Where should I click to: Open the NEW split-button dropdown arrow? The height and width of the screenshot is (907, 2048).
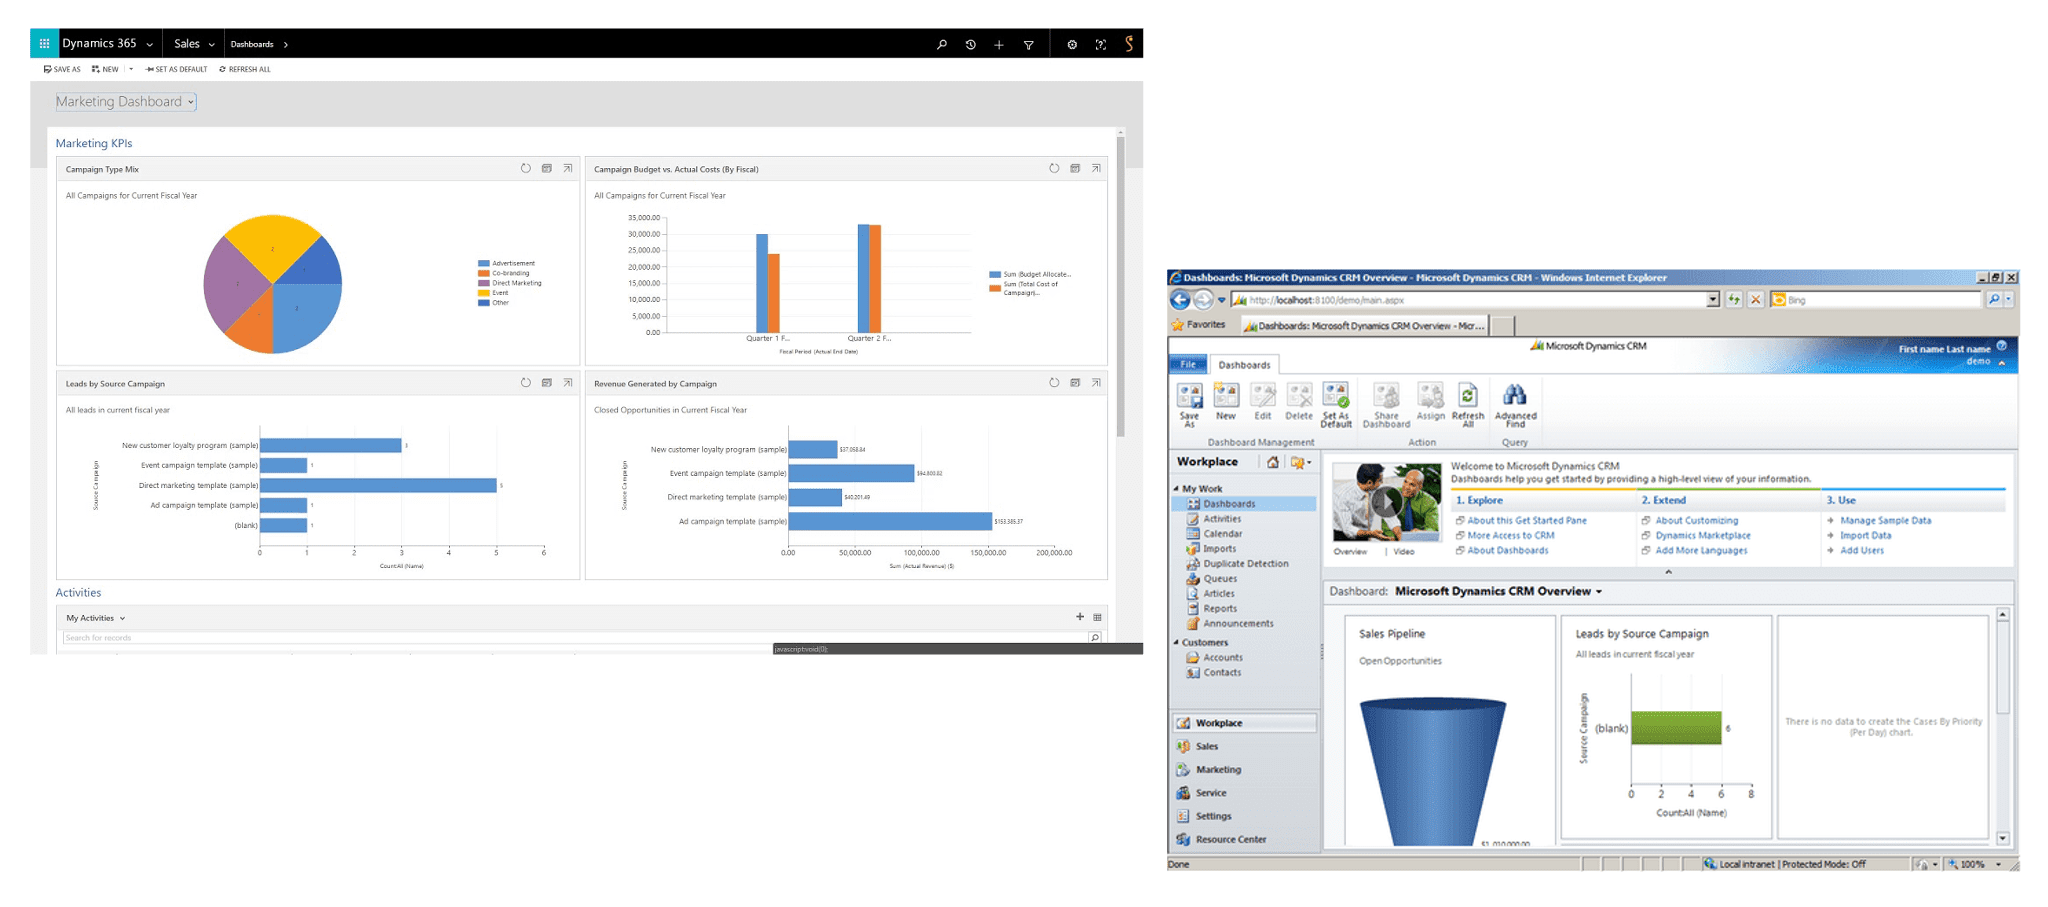point(131,69)
